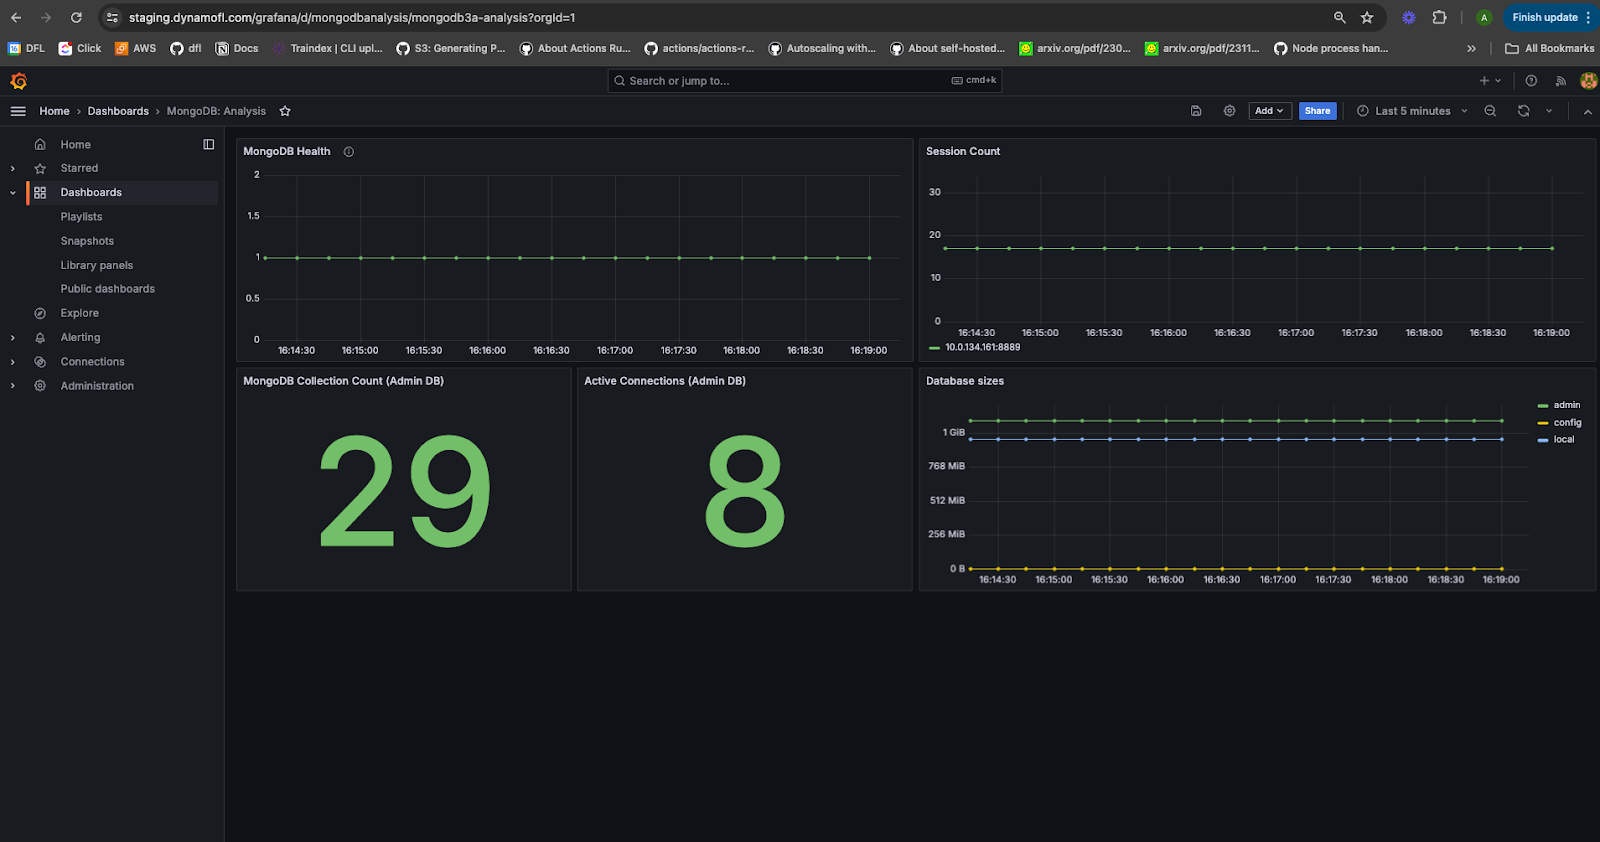
Task: Open the hamburger menu toggle
Action: click(x=18, y=111)
